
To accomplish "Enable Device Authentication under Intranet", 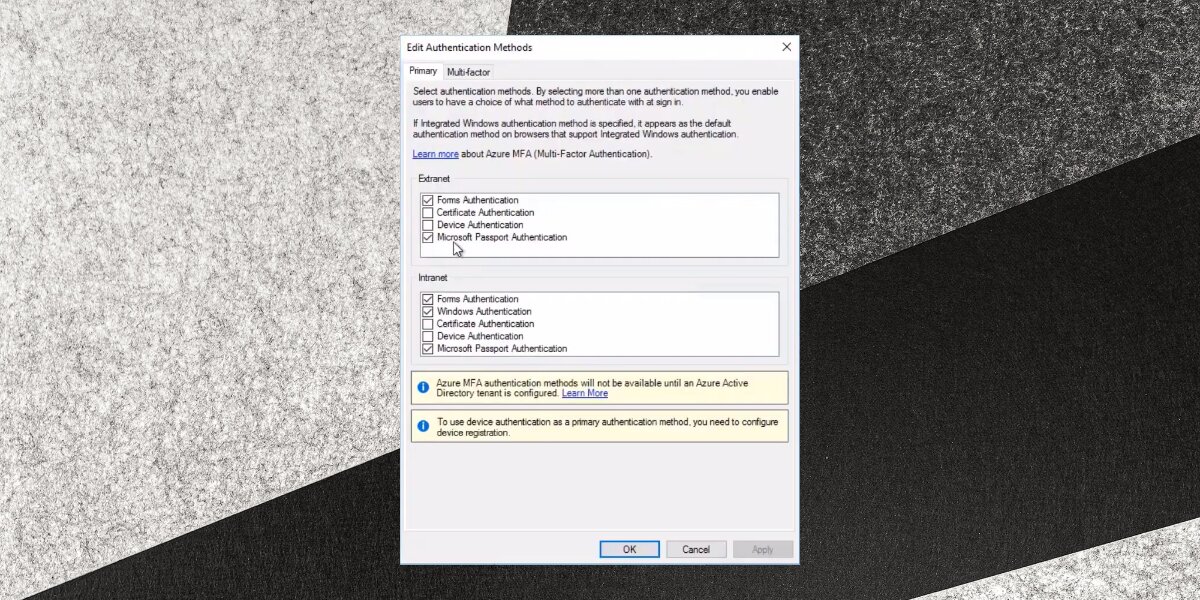I will (x=428, y=336).
